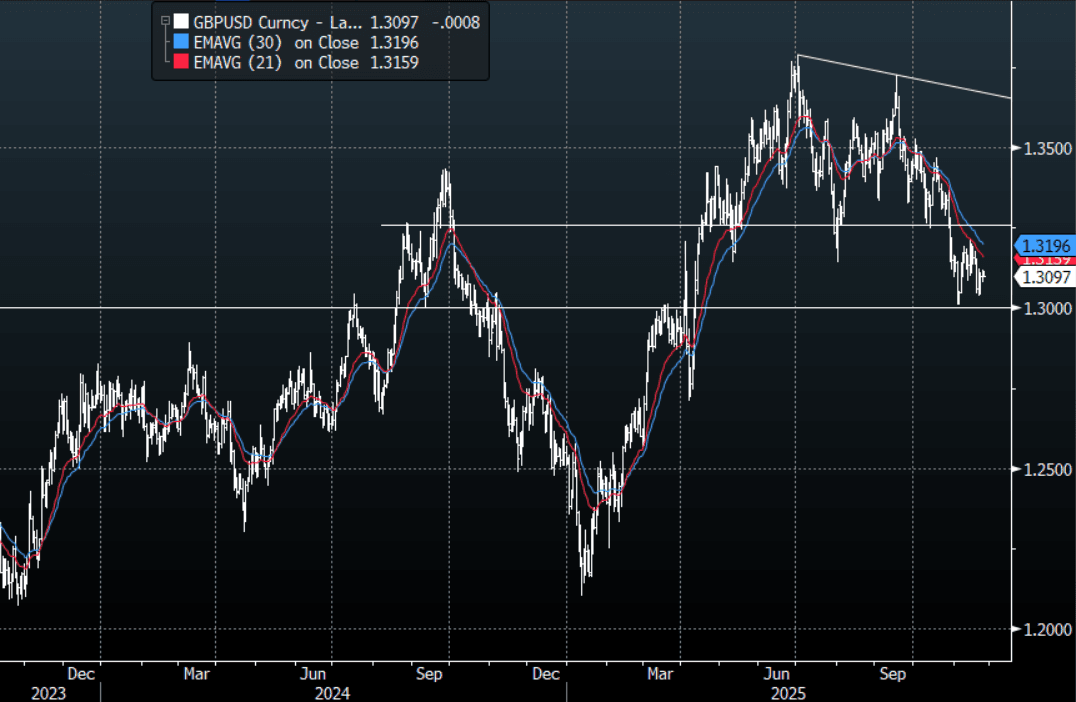Click the 1.2000 label on the price axis
Screen dimensions: 1076x702
[1044, 629]
